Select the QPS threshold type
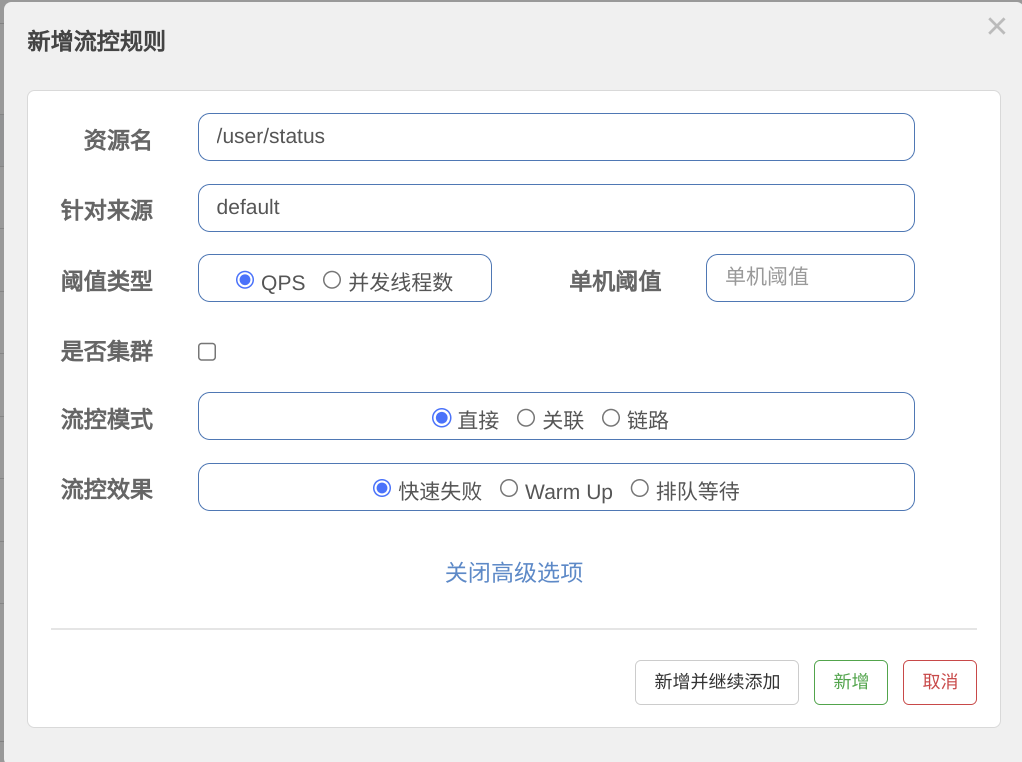The image size is (1022, 762). [x=245, y=280]
